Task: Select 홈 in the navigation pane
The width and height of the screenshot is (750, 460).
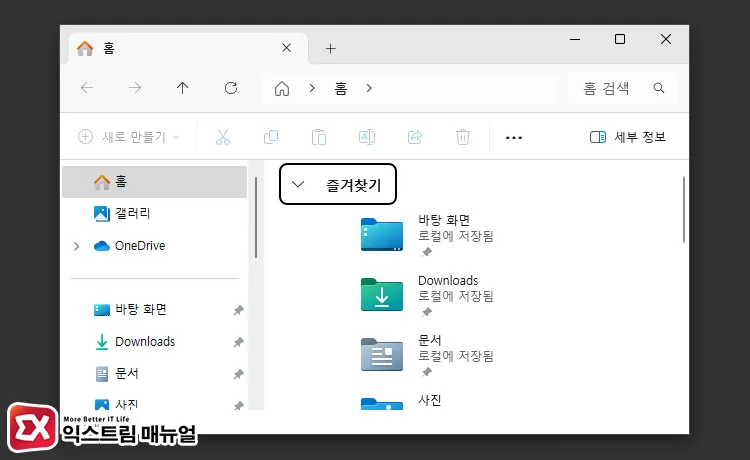Action: (154, 182)
